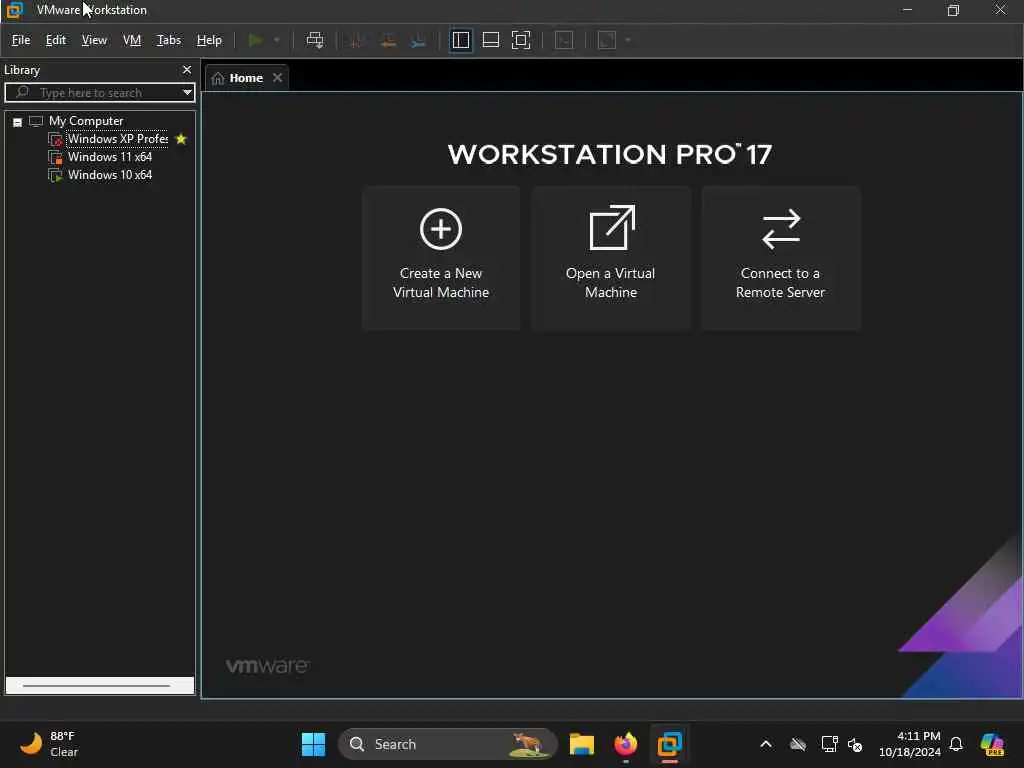Click the network tray icon
The width and height of the screenshot is (1024, 768).
pos(829,744)
